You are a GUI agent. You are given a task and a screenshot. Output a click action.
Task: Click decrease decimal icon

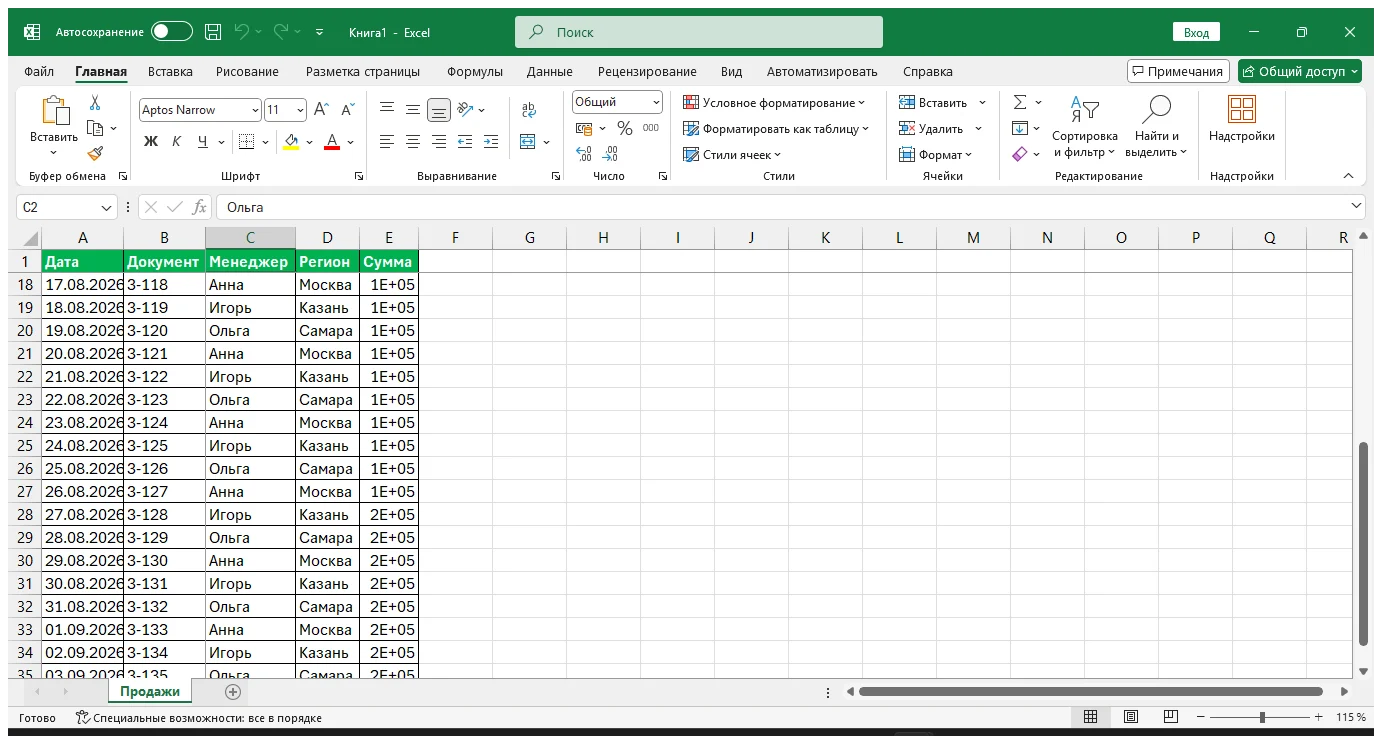pyautogui.click(x=610, y=154)
